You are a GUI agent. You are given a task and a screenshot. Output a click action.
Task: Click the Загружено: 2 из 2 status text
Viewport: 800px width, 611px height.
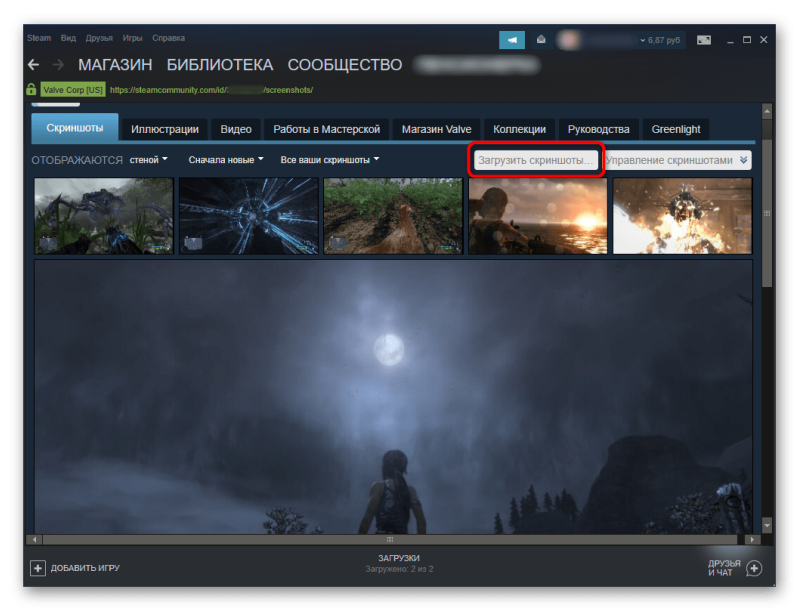click(x=399, y=569)
